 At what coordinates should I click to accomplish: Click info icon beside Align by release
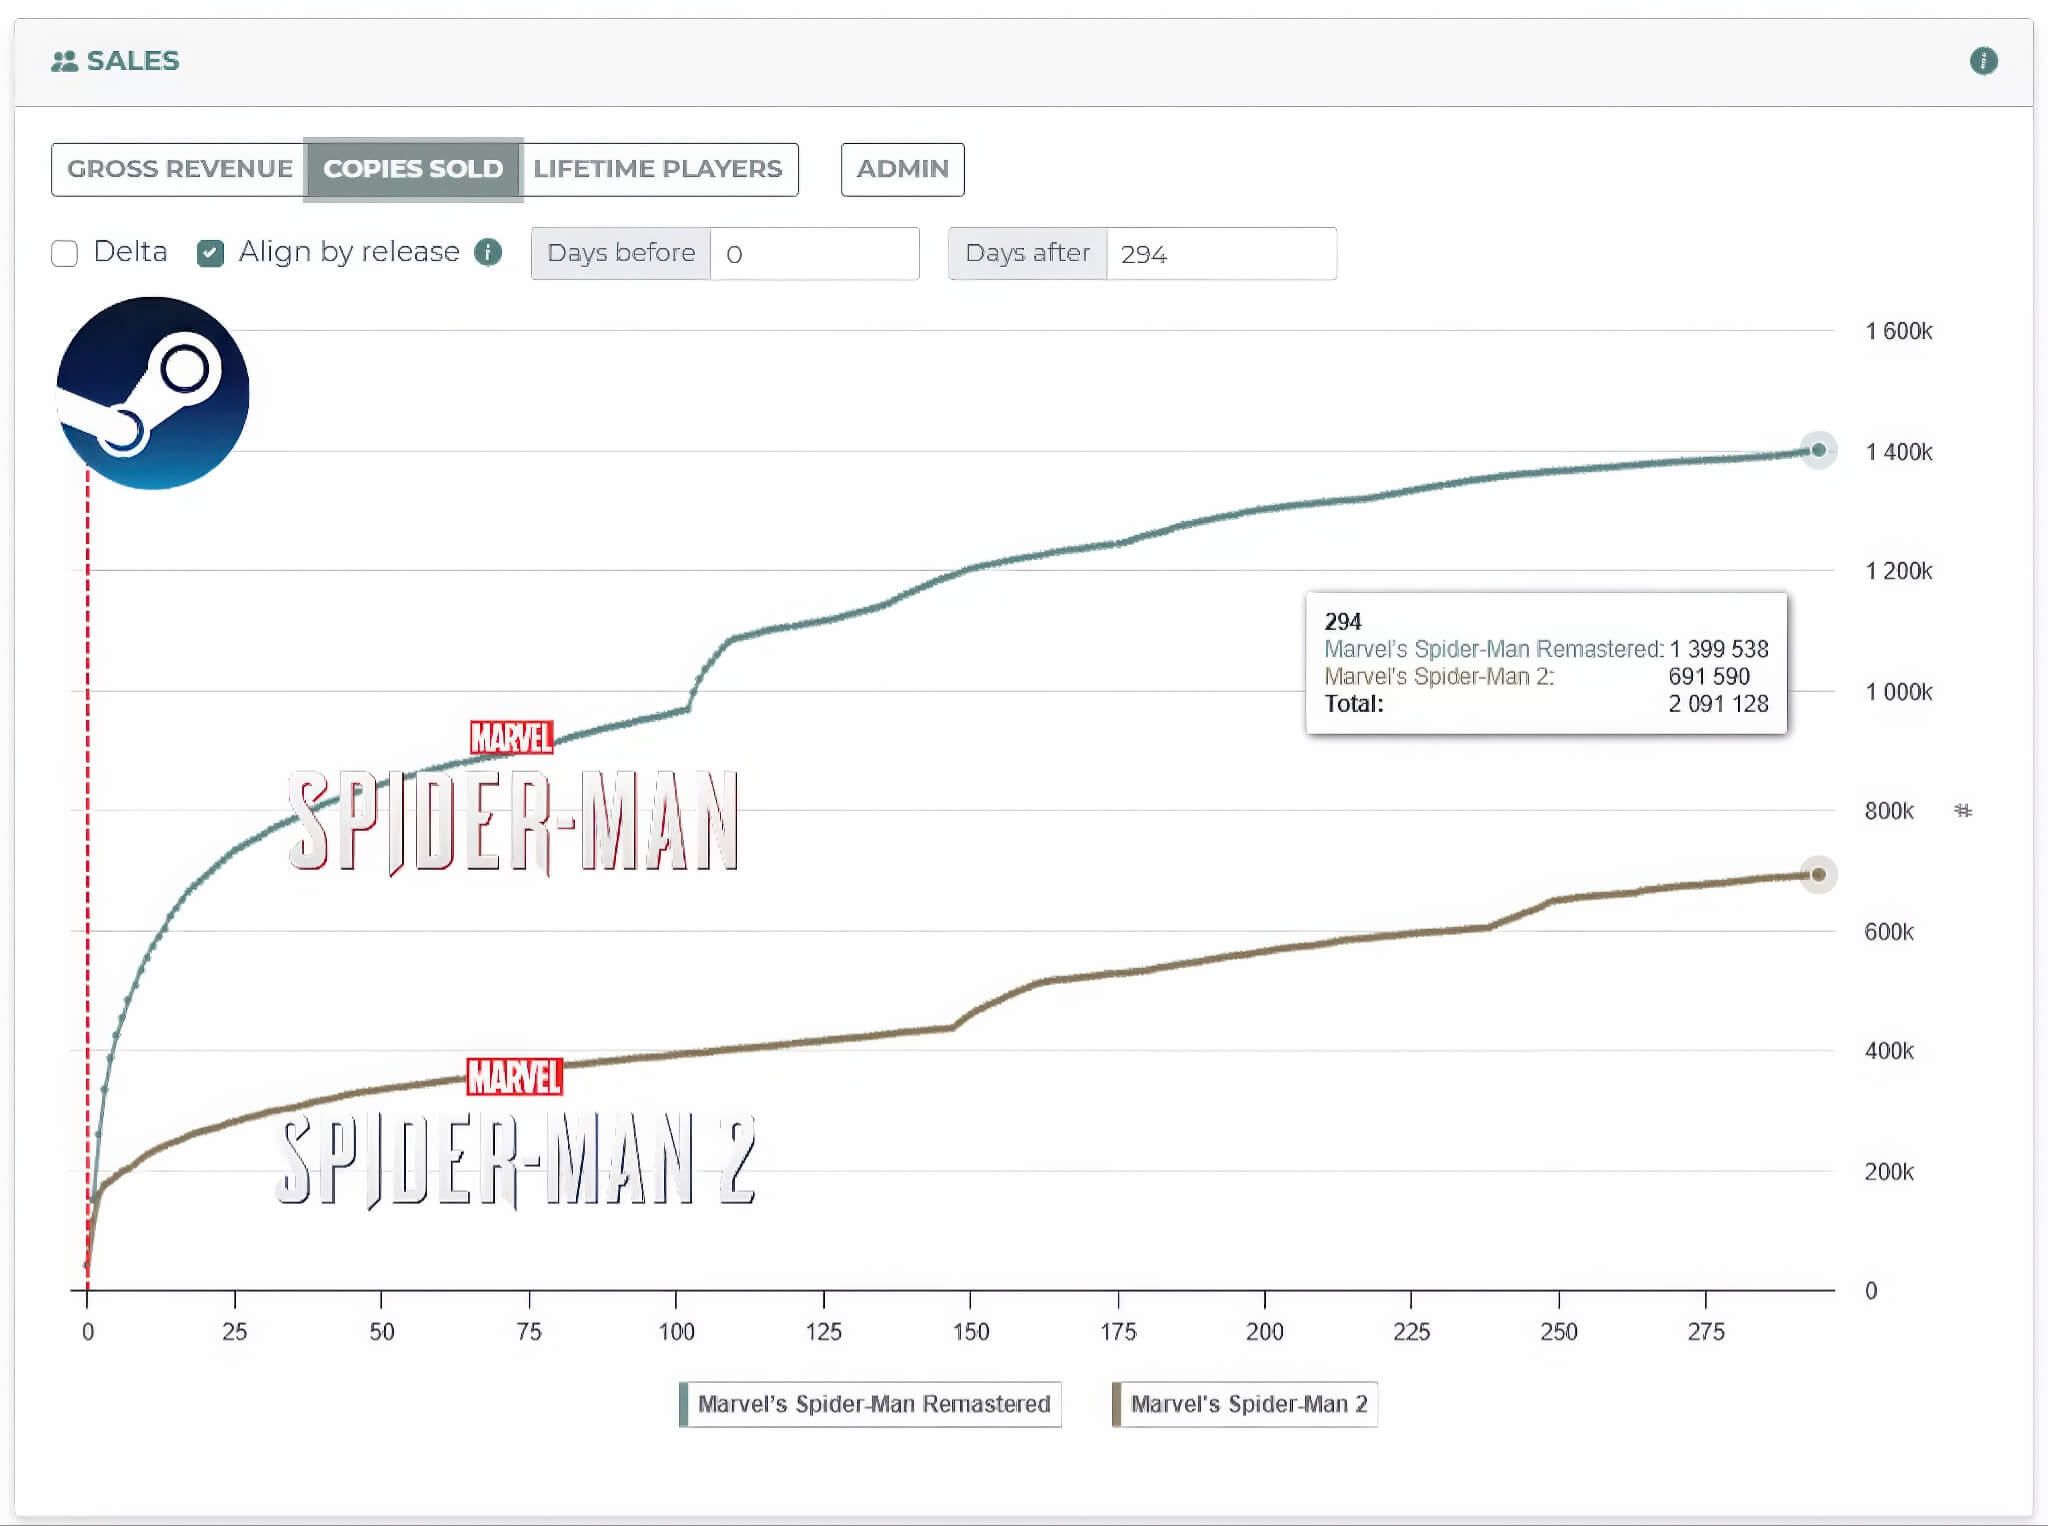[488, 252]
